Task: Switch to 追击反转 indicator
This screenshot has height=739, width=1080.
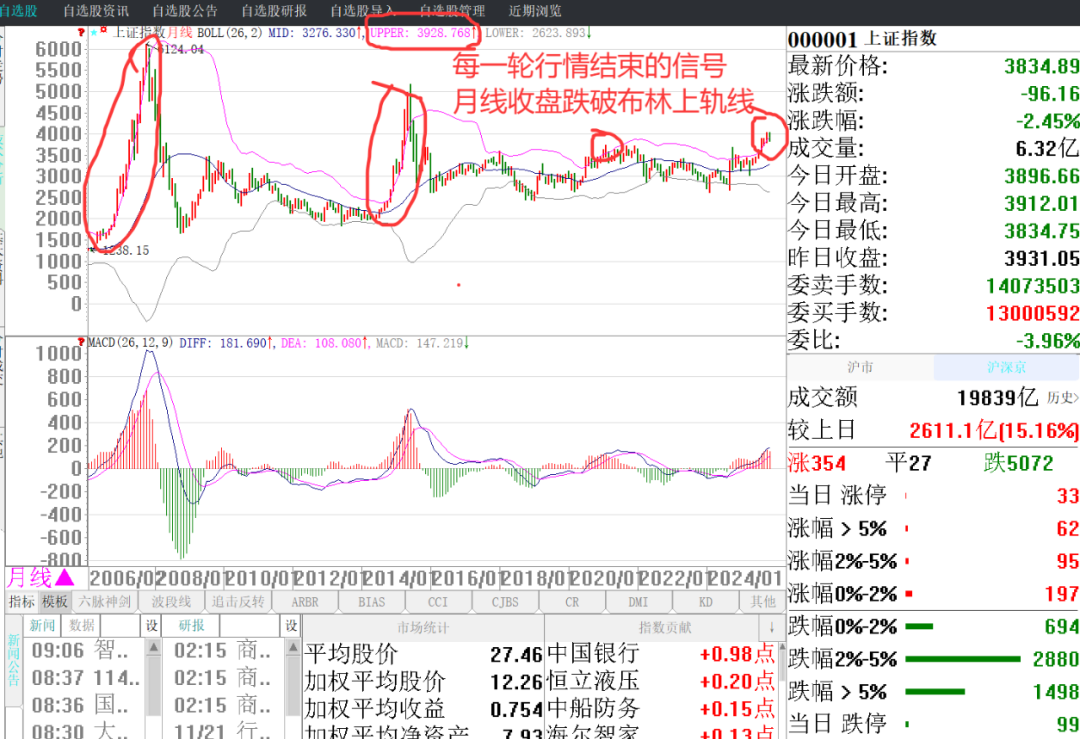Action: tap(238, 601)
